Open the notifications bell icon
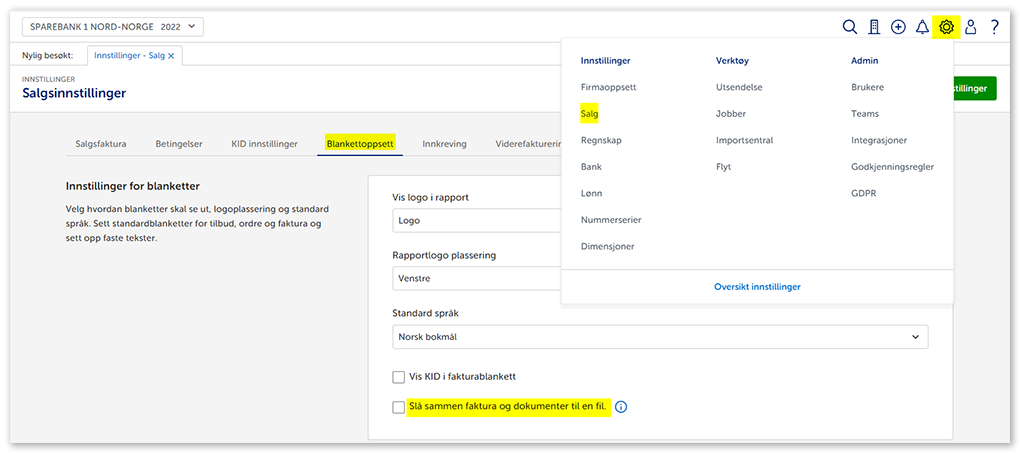The width and height of the screenshot is (1020, 453). tap(922, 27)
